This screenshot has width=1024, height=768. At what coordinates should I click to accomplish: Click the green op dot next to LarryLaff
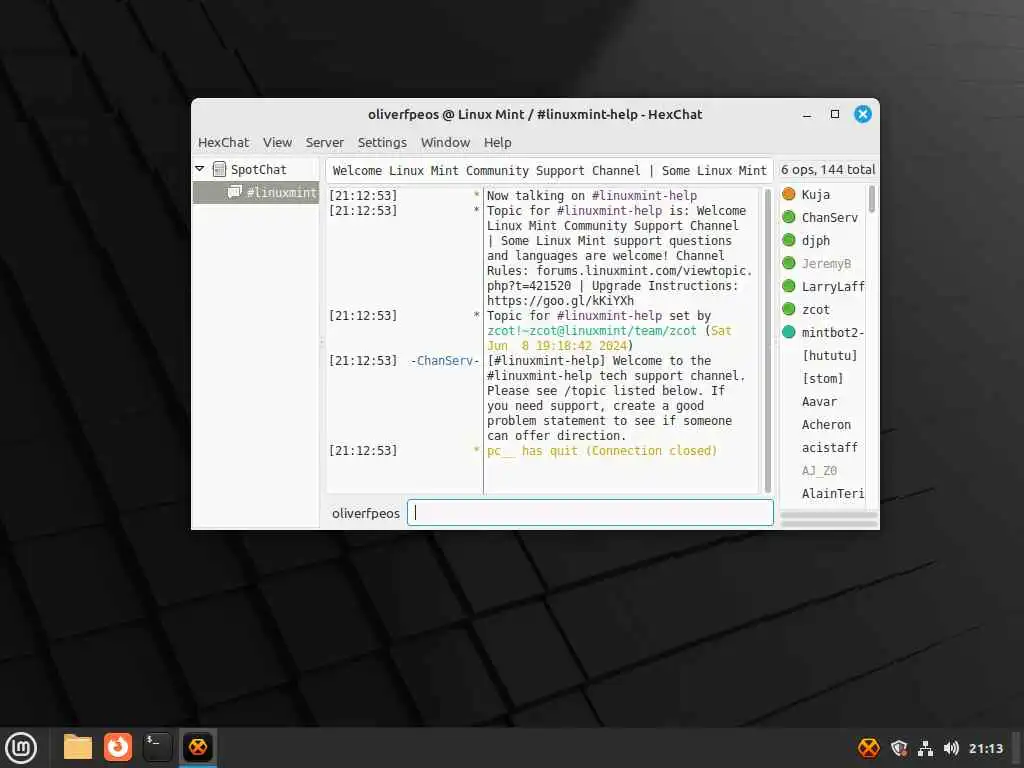tap(788, 286)
